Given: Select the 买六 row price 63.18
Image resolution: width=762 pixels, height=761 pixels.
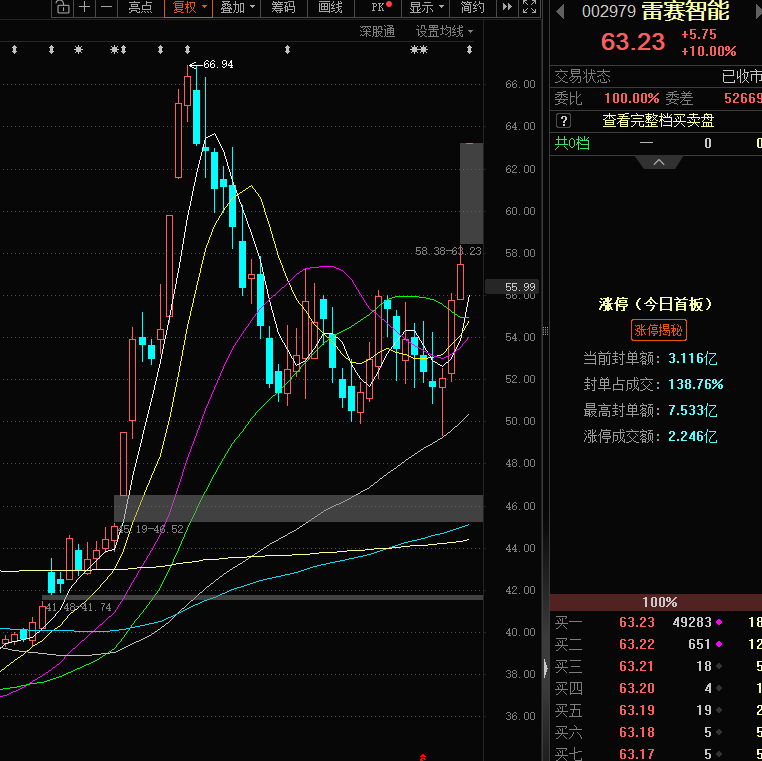Looking at the screenshot, I should click(x=637, y=732).
